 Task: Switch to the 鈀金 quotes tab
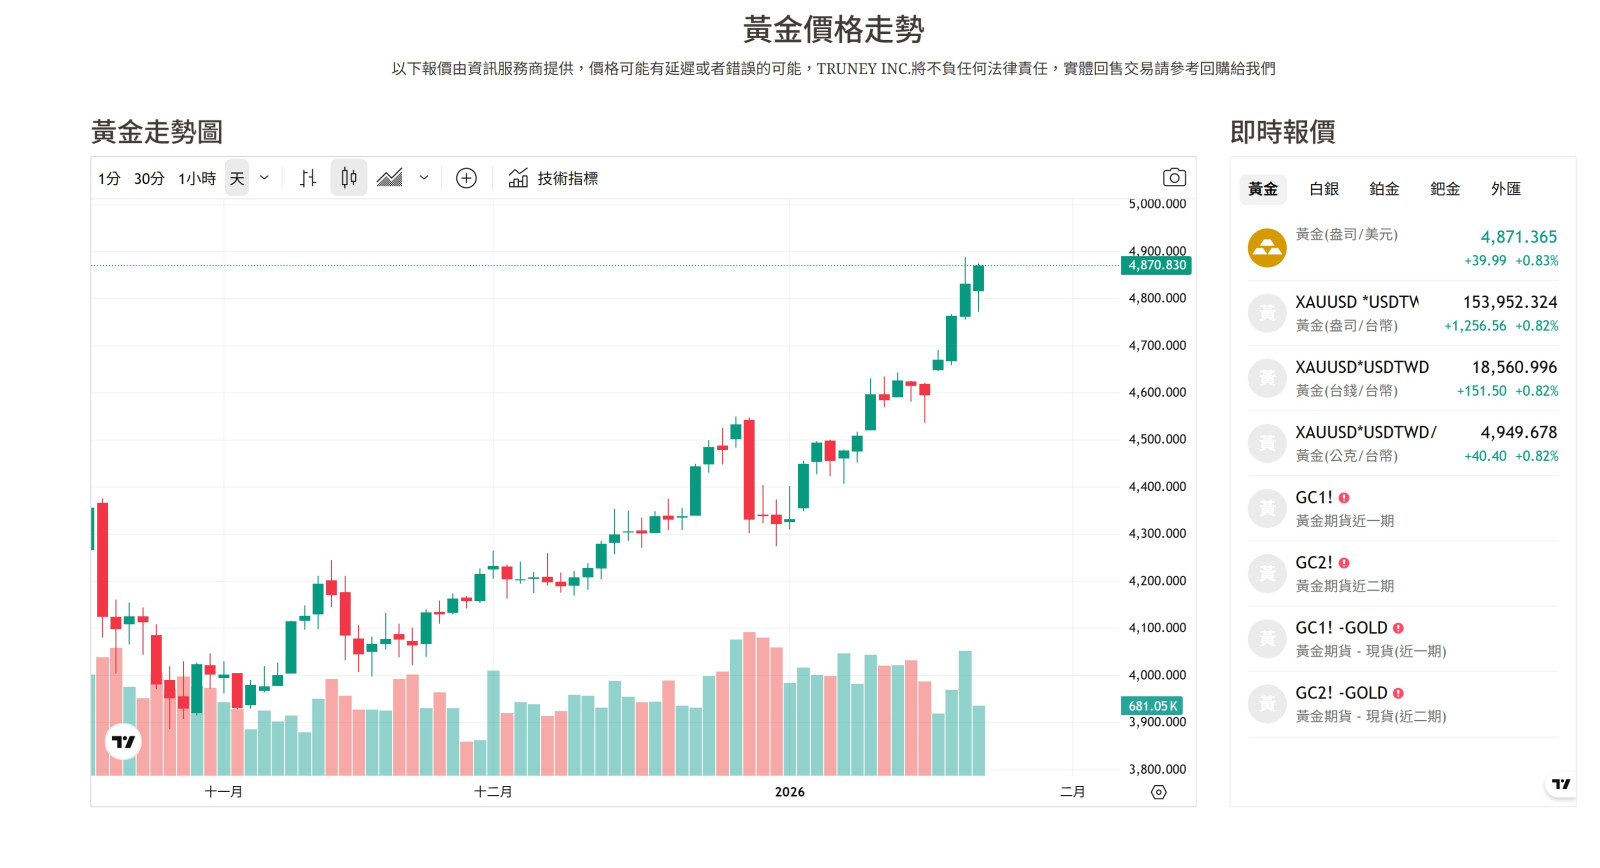pyautogui.click(x=1445, y=188)
